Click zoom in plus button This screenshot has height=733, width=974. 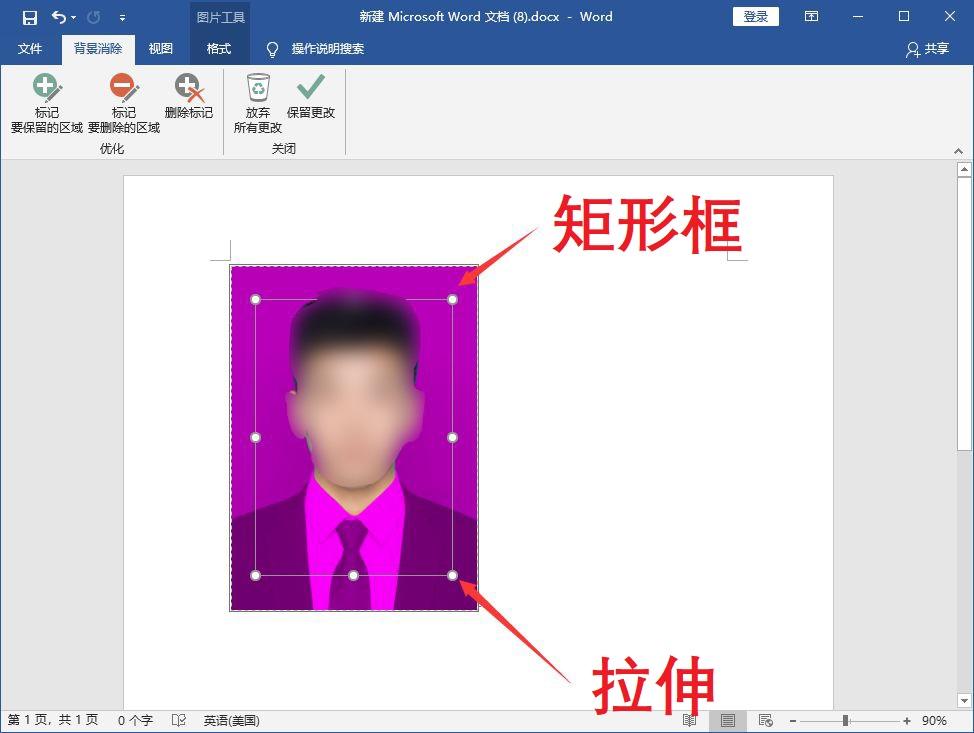(x=907, y=721)
